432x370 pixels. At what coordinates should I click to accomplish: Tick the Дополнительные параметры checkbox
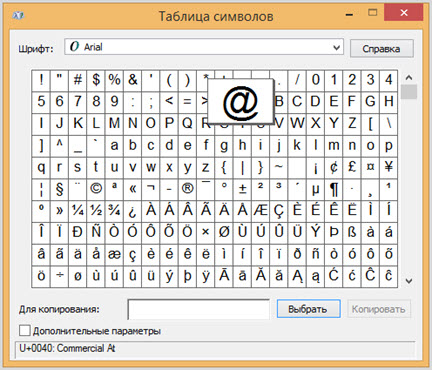(x=24, y=331)
